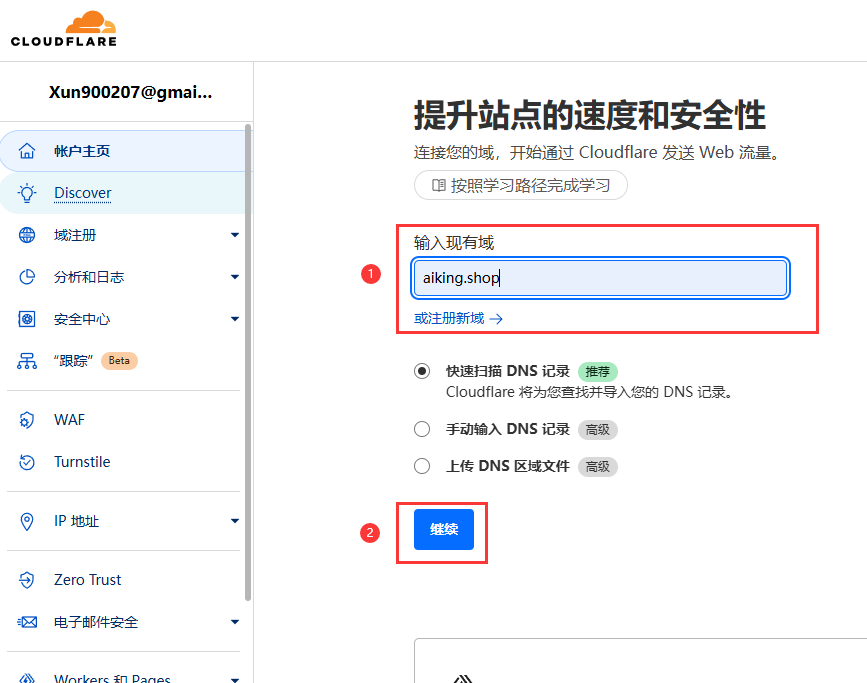Click the 输入现有域 domain input field
867x683 pixels.
tap(600, 278)
